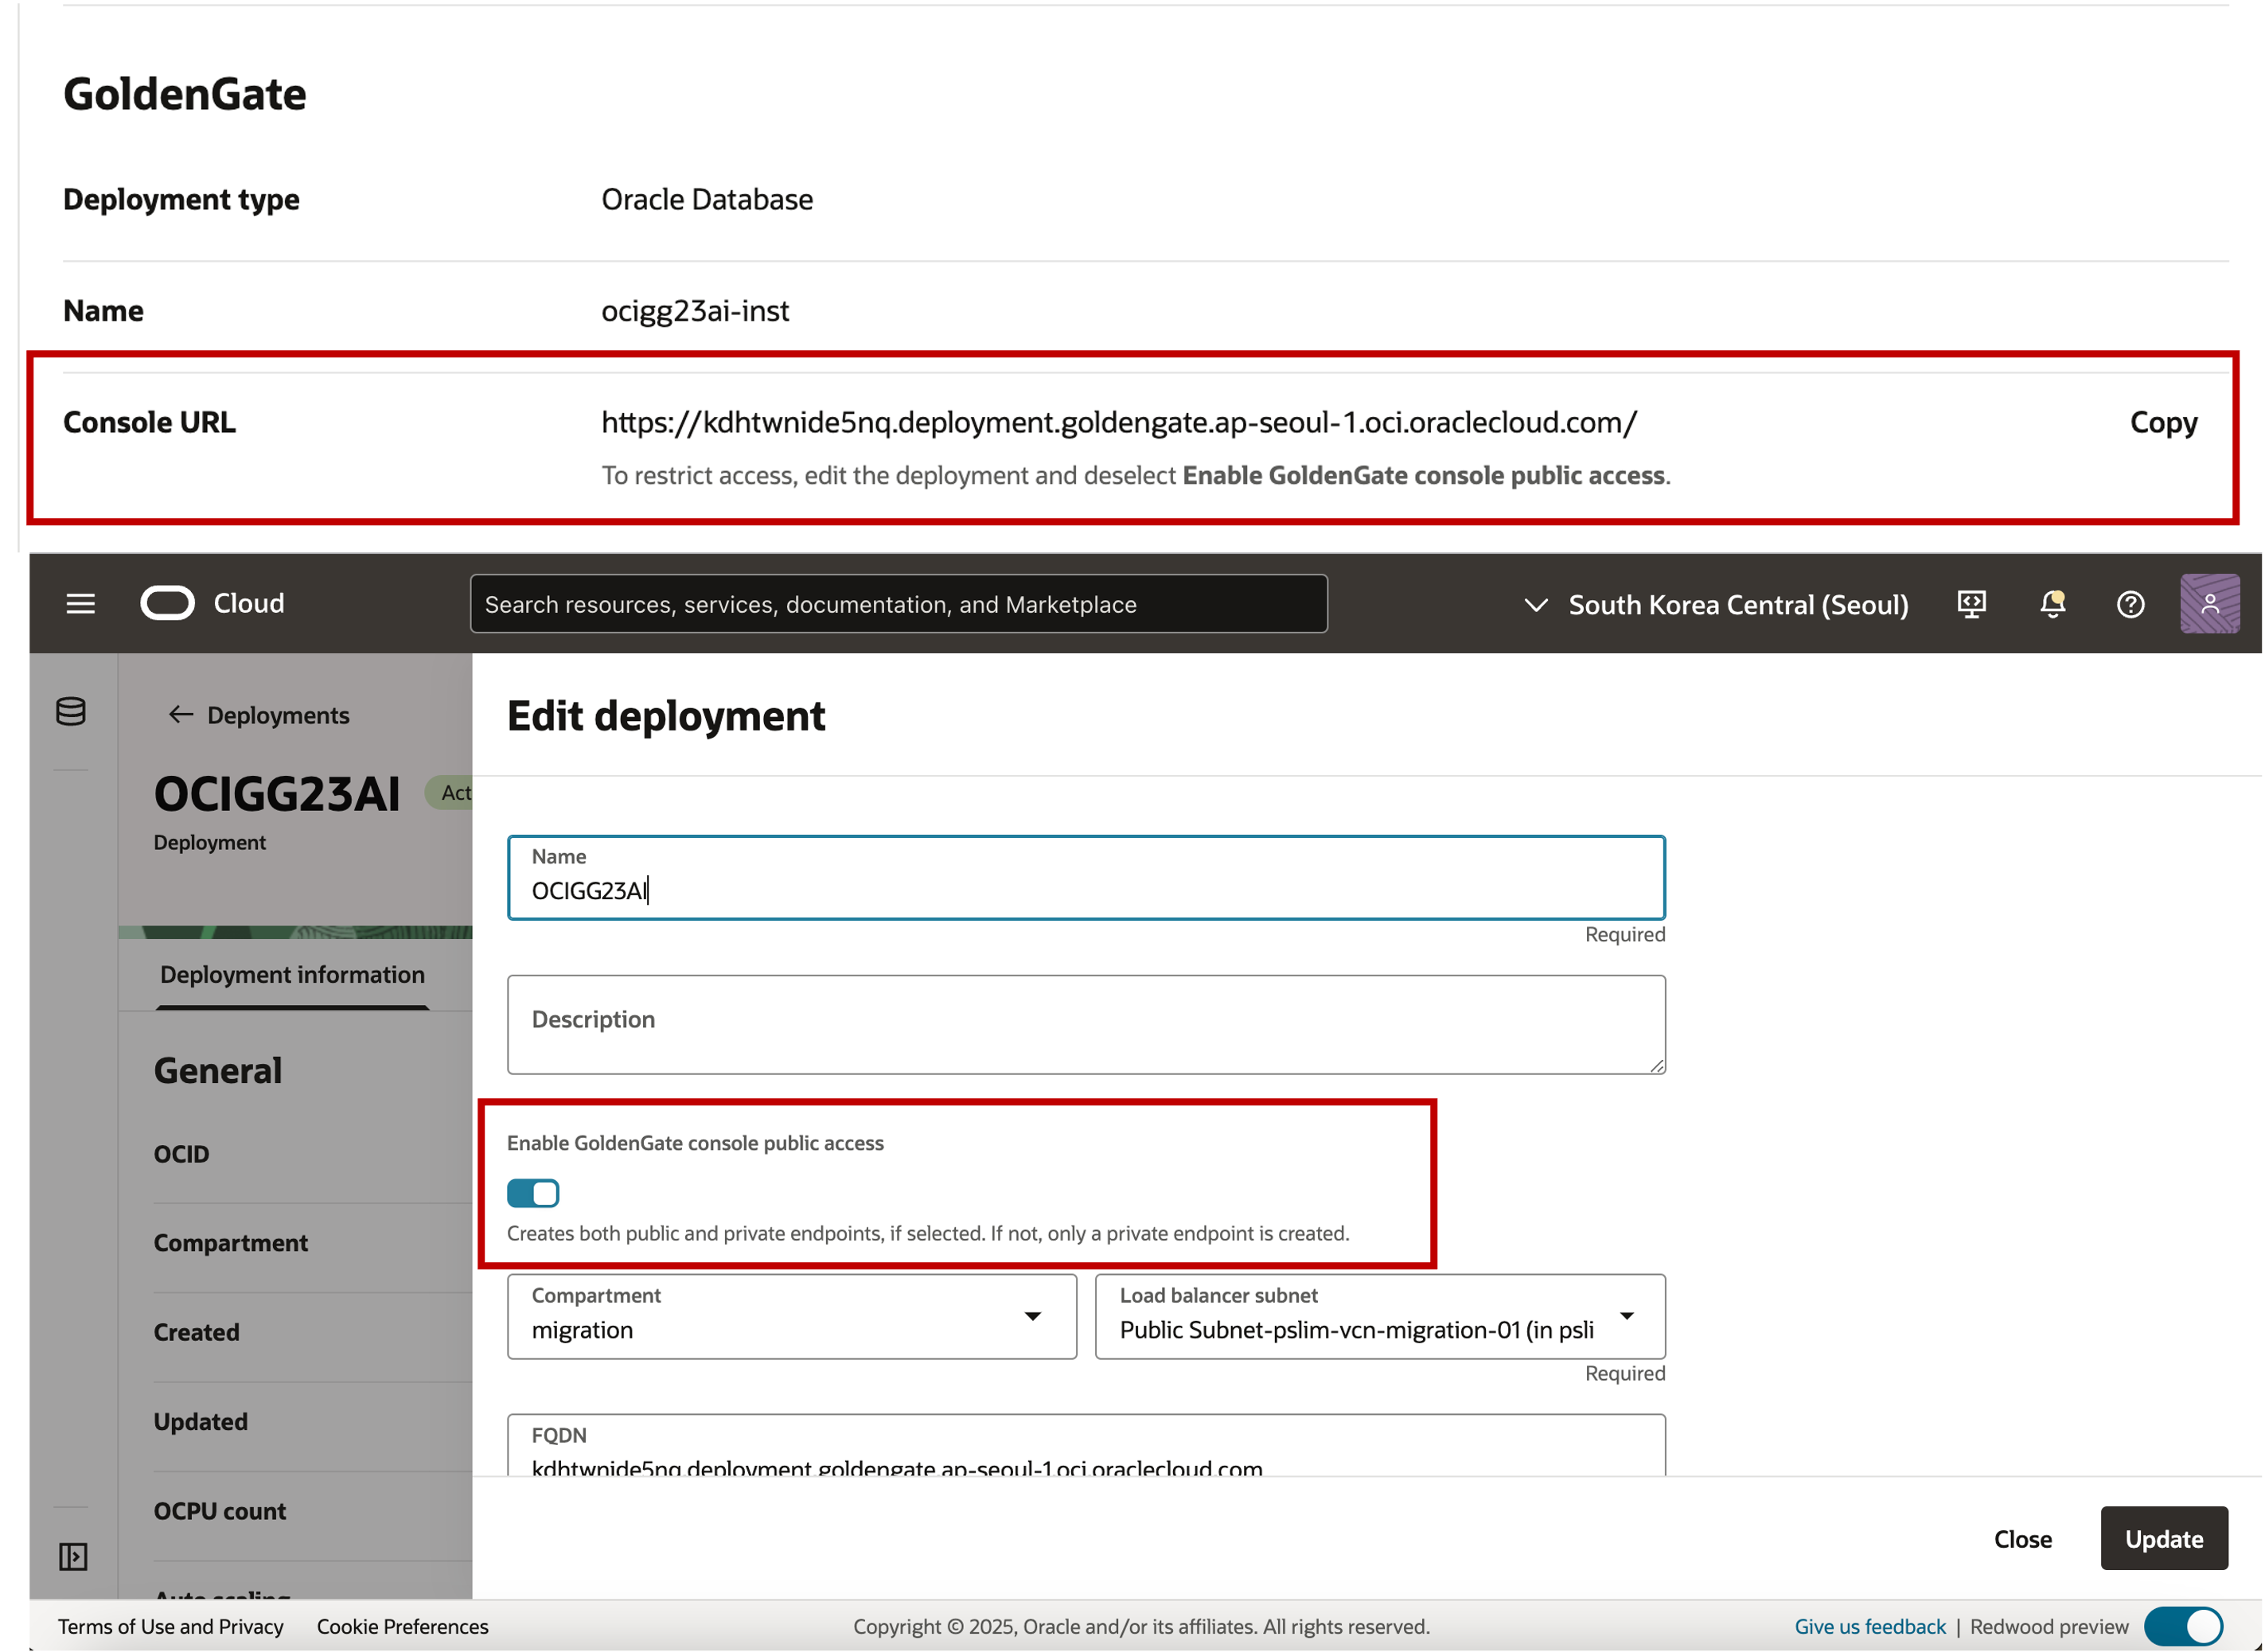Image resolution: width=2265 pixels, height=1652 pixels.
Task: Click the Update button
Action: 2165,1539
